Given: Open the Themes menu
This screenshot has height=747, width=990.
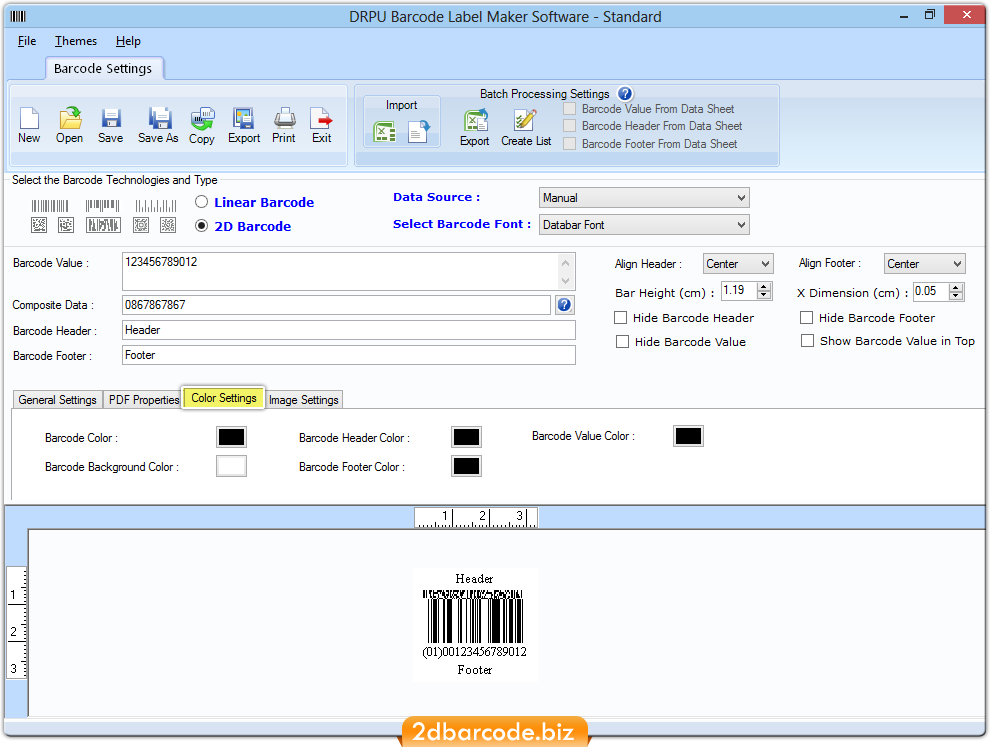Looking at the screenshot, I should 76,41.
